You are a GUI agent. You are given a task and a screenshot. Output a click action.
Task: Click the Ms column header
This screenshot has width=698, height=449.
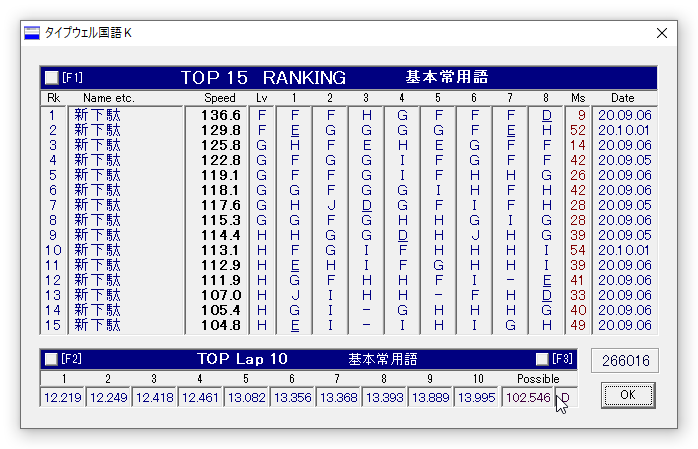pyautogui.click(x=578, y=98)
